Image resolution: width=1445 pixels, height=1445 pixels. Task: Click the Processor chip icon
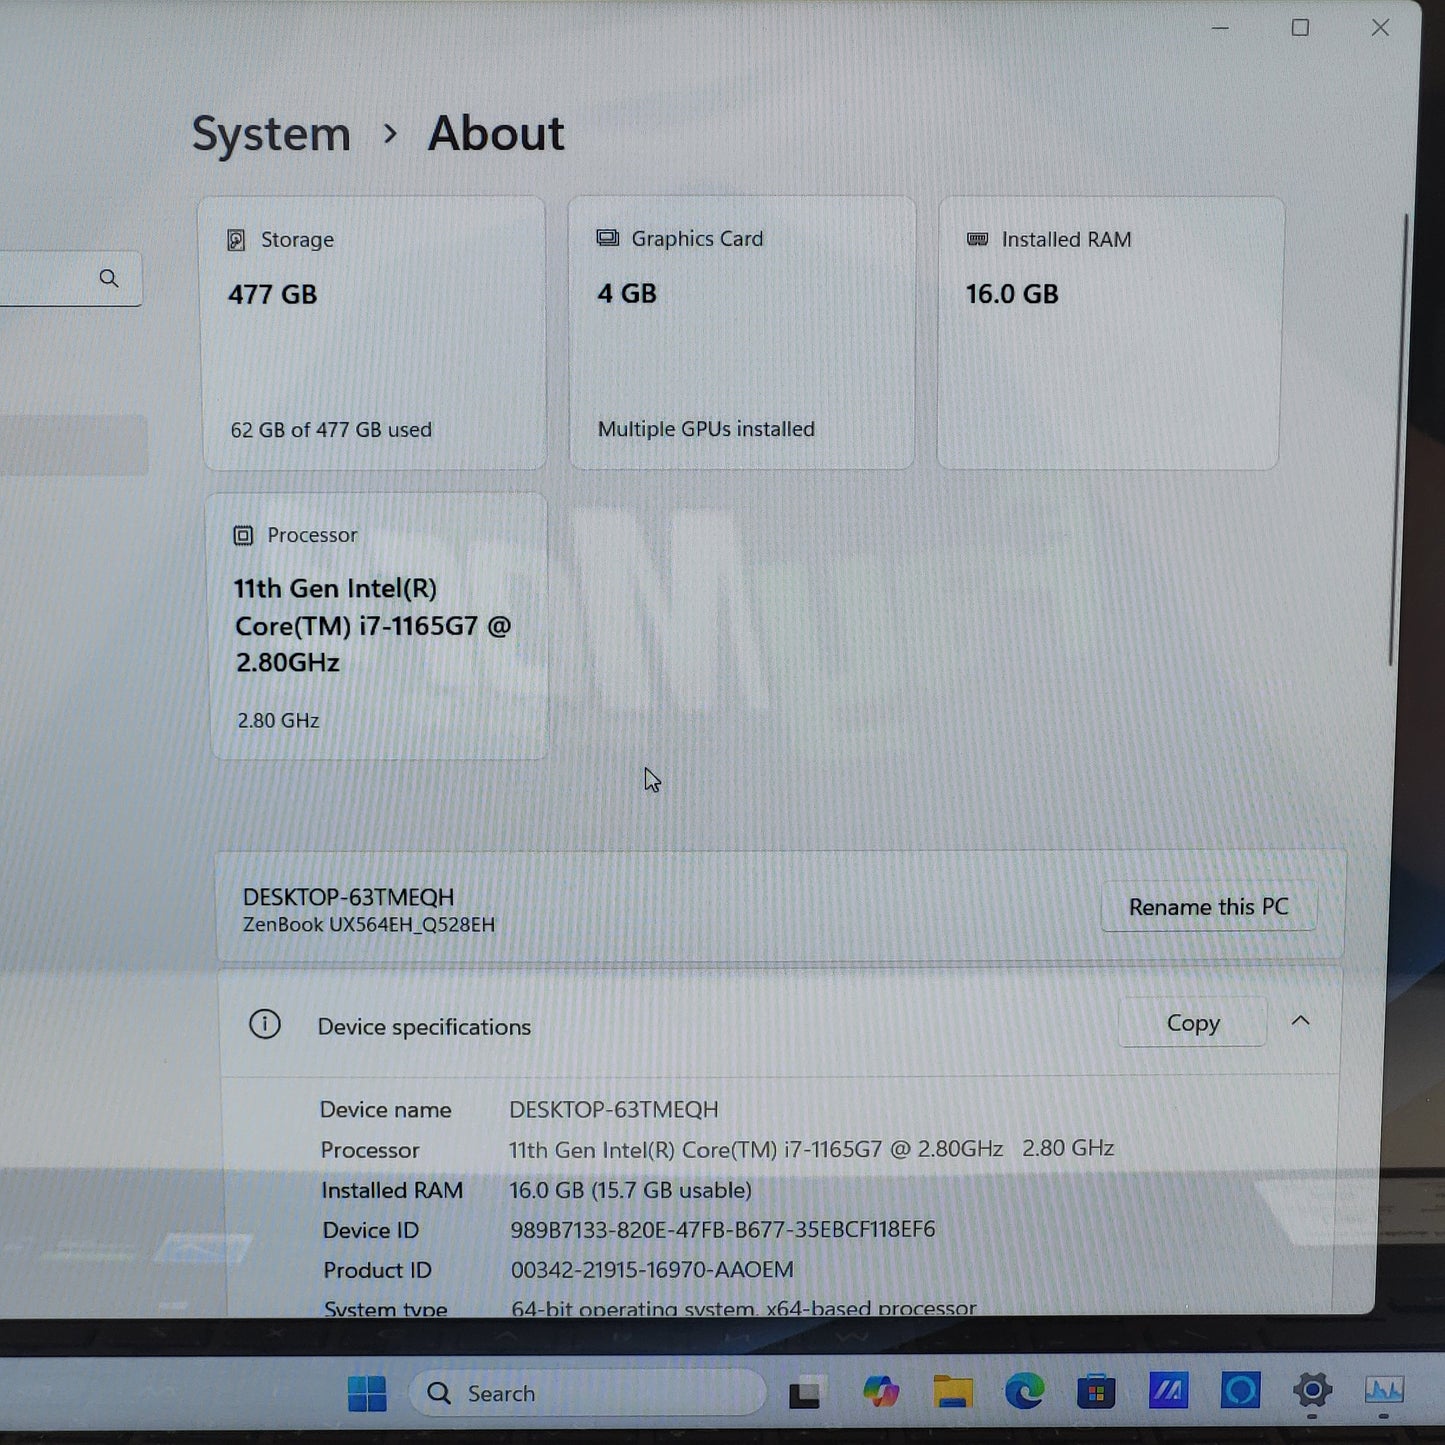[x=243, y=536]
